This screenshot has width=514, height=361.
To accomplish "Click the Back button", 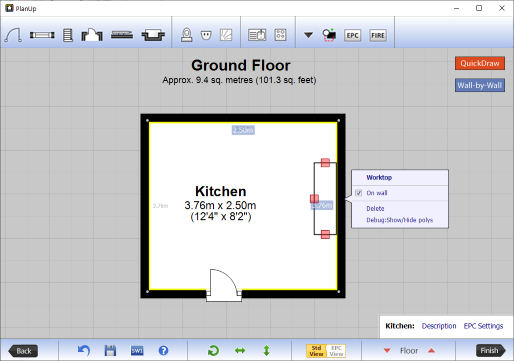I will (x=23, y=351).
